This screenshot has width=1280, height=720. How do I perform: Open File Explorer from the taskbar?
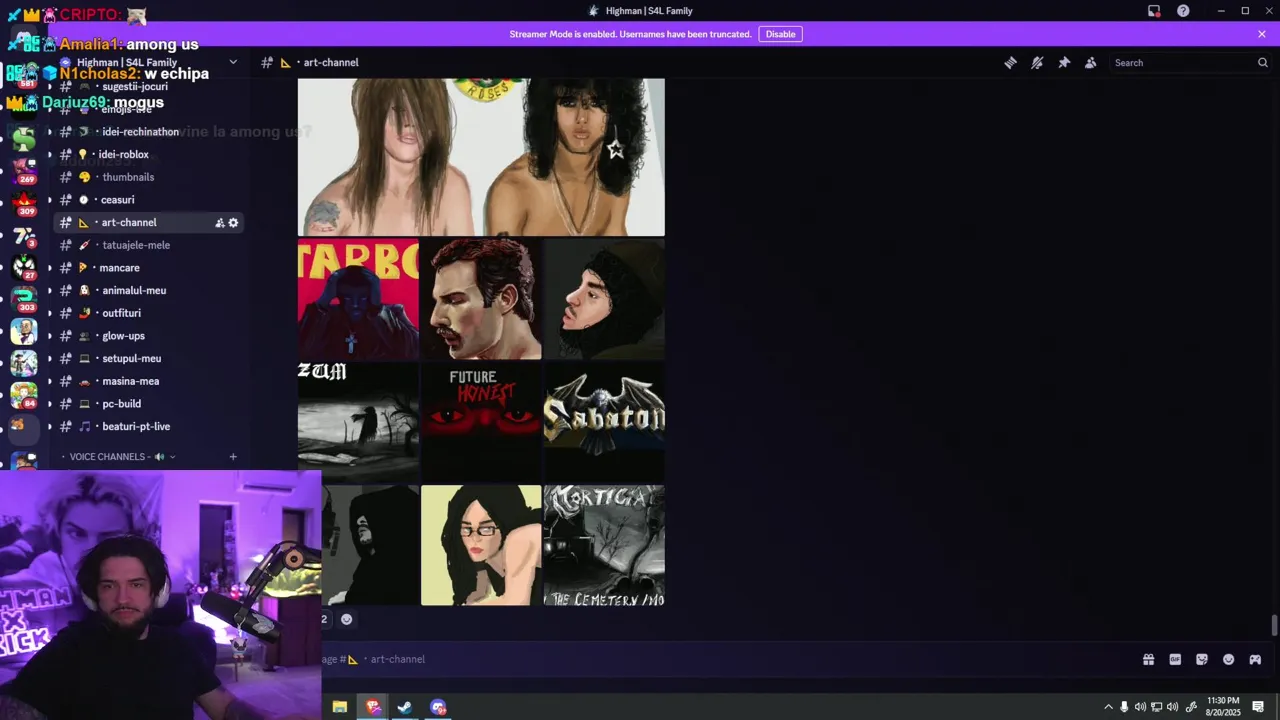click(x=340, y=707)
